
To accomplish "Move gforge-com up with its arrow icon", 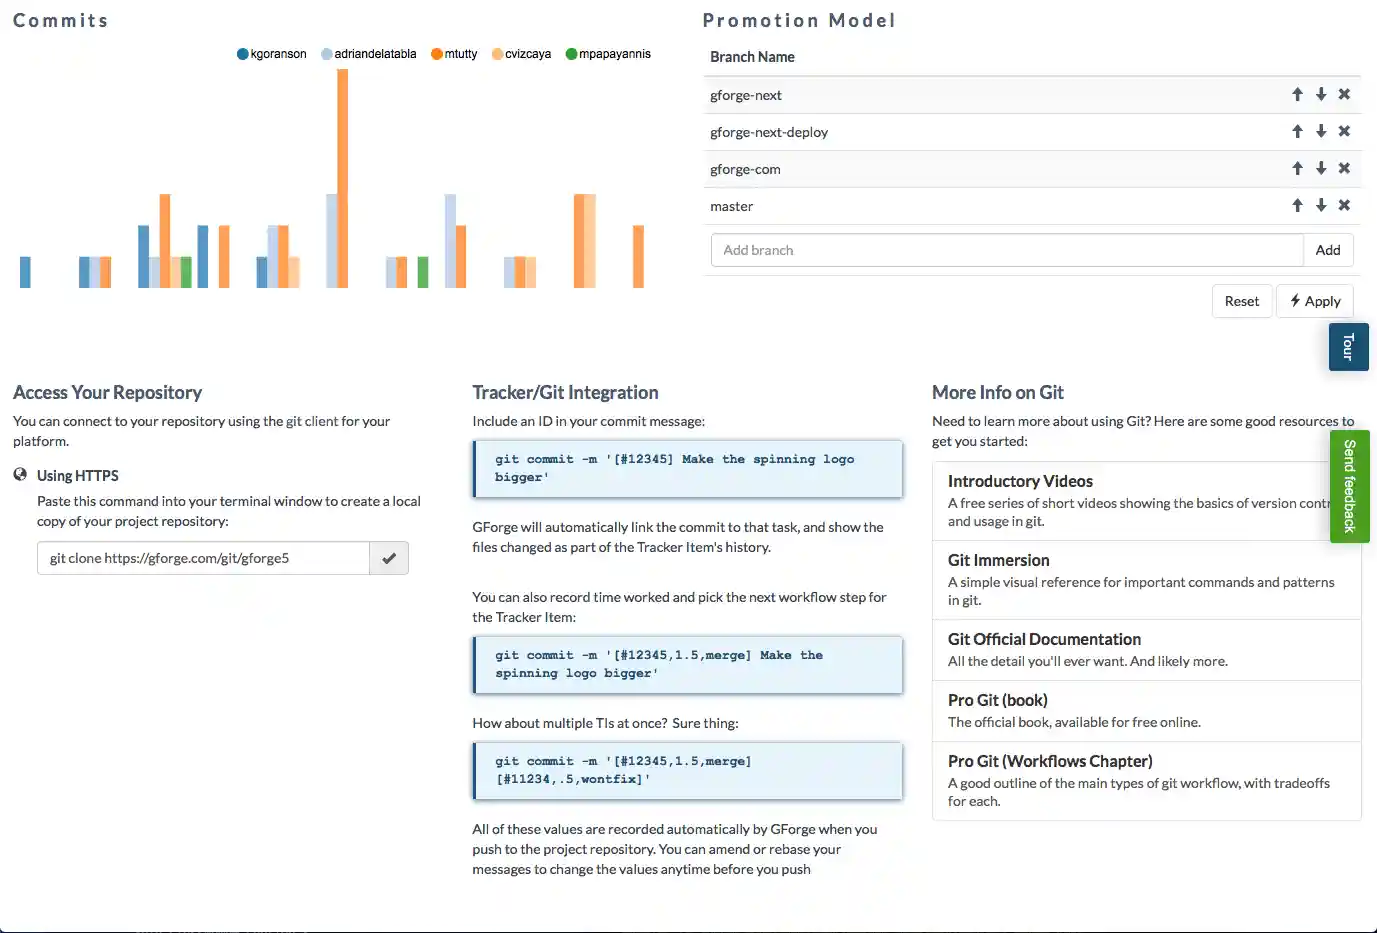I will pyautogui.click(x=1297, y=168).
